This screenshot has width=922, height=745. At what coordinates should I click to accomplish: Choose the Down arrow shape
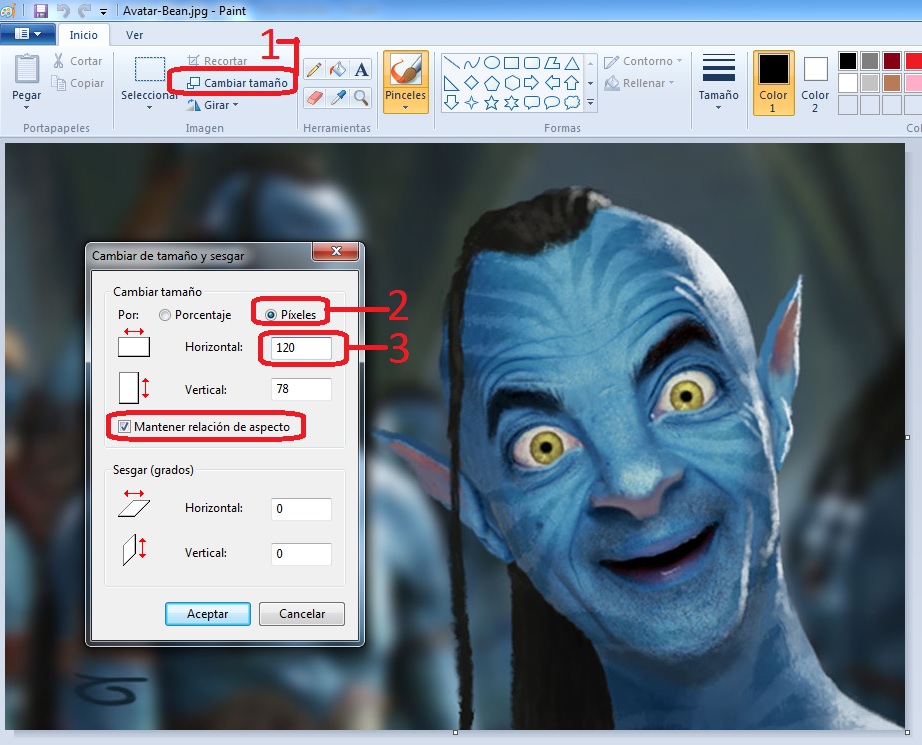(452, 103)
